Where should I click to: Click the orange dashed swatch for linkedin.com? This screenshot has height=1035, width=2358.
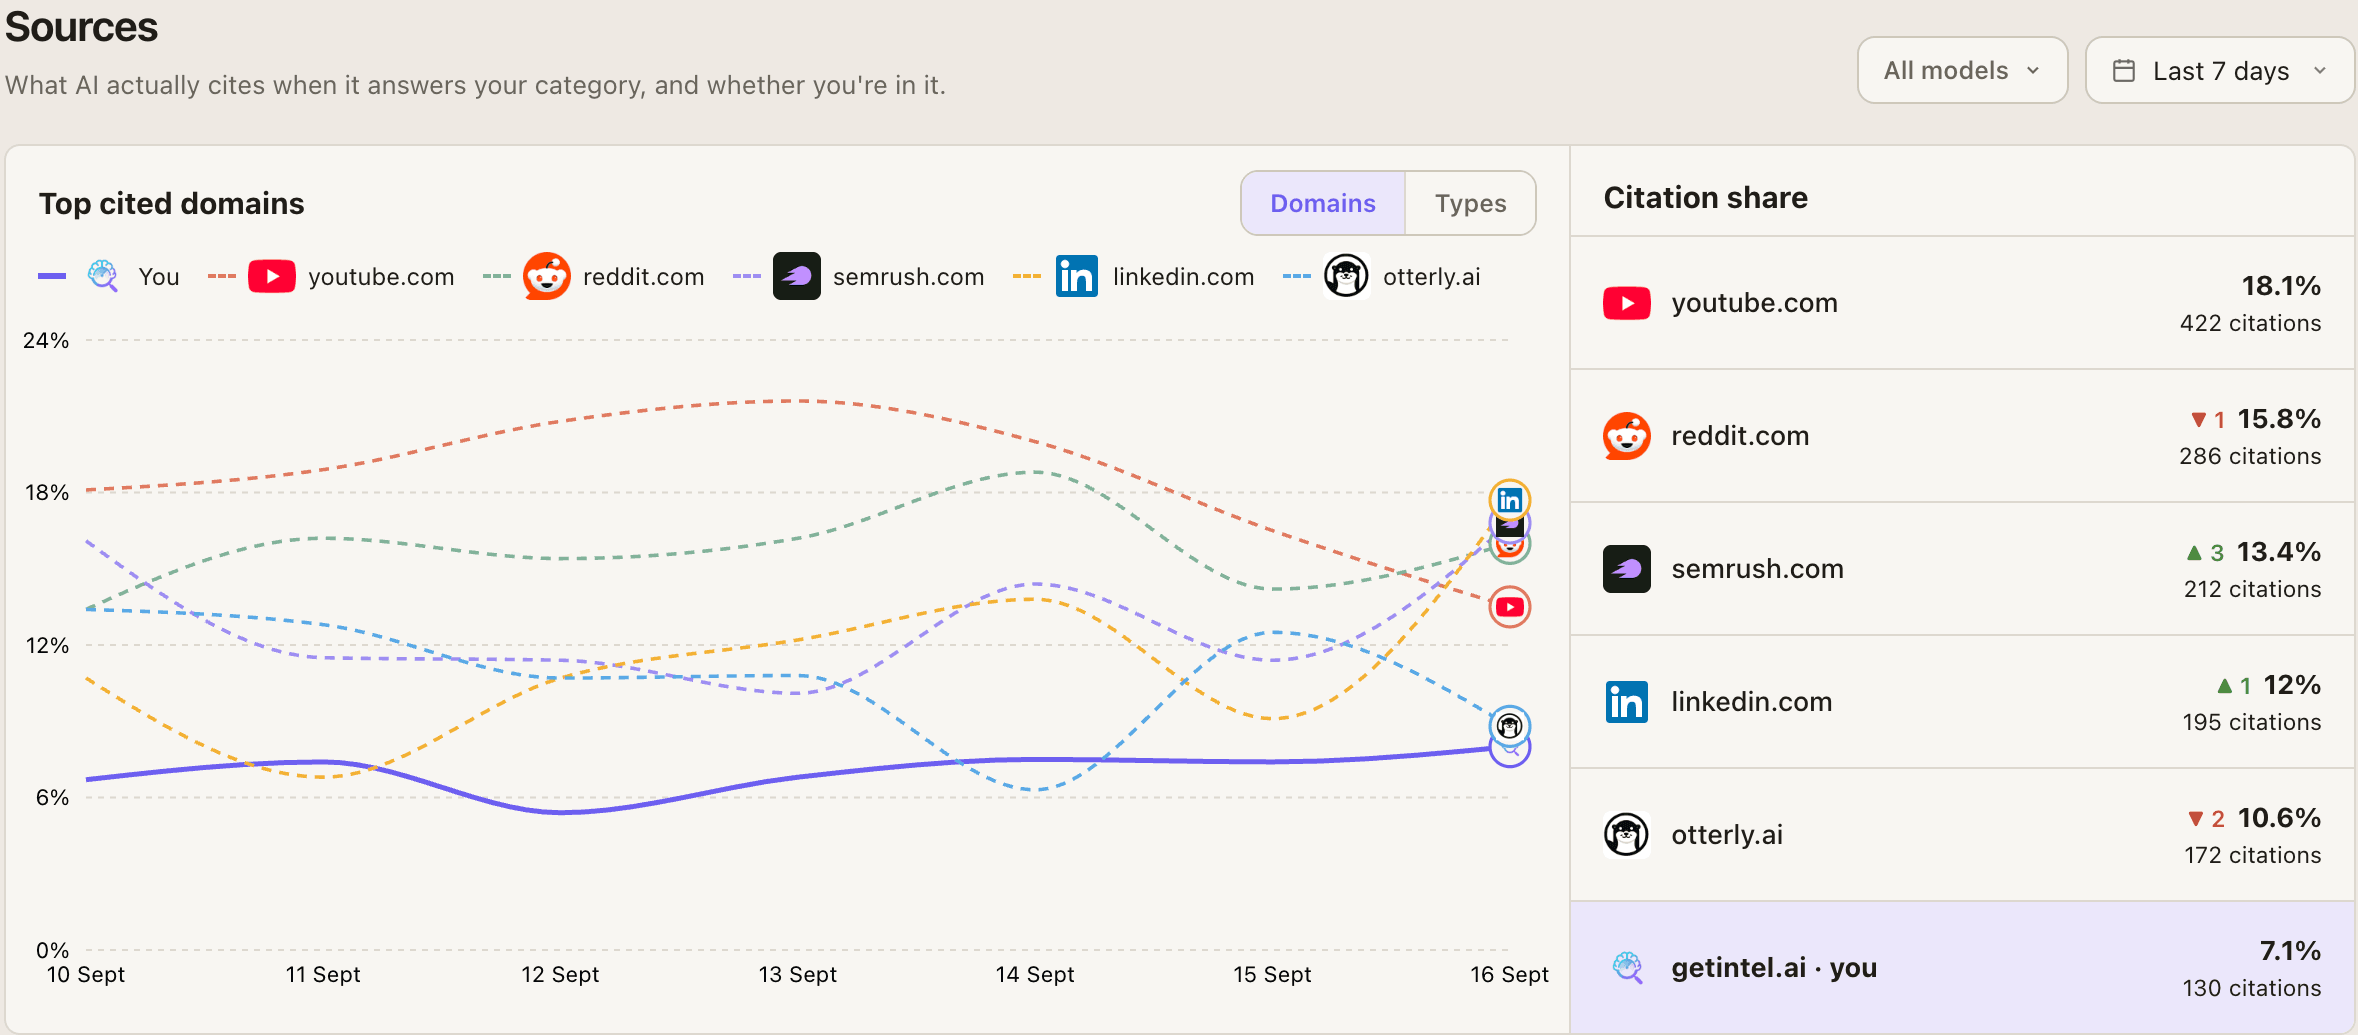click(1027, 276)
